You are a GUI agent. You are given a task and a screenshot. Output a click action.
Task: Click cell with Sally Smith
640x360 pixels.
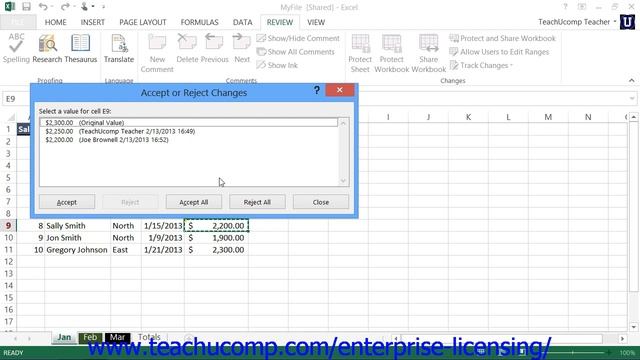pyautogui.click(x=77, y=226)
